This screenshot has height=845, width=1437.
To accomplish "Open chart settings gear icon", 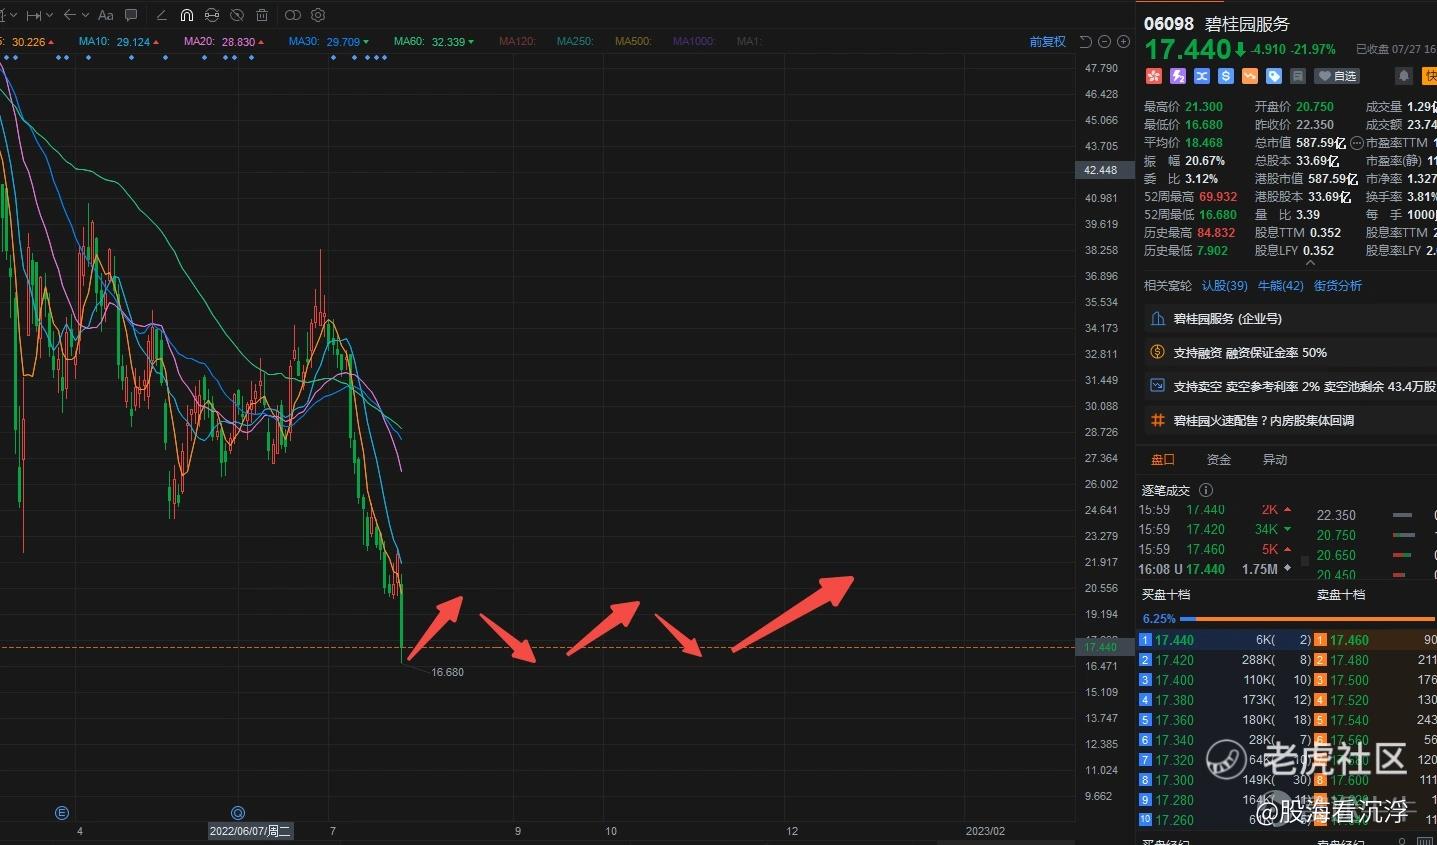I will 318,15.
